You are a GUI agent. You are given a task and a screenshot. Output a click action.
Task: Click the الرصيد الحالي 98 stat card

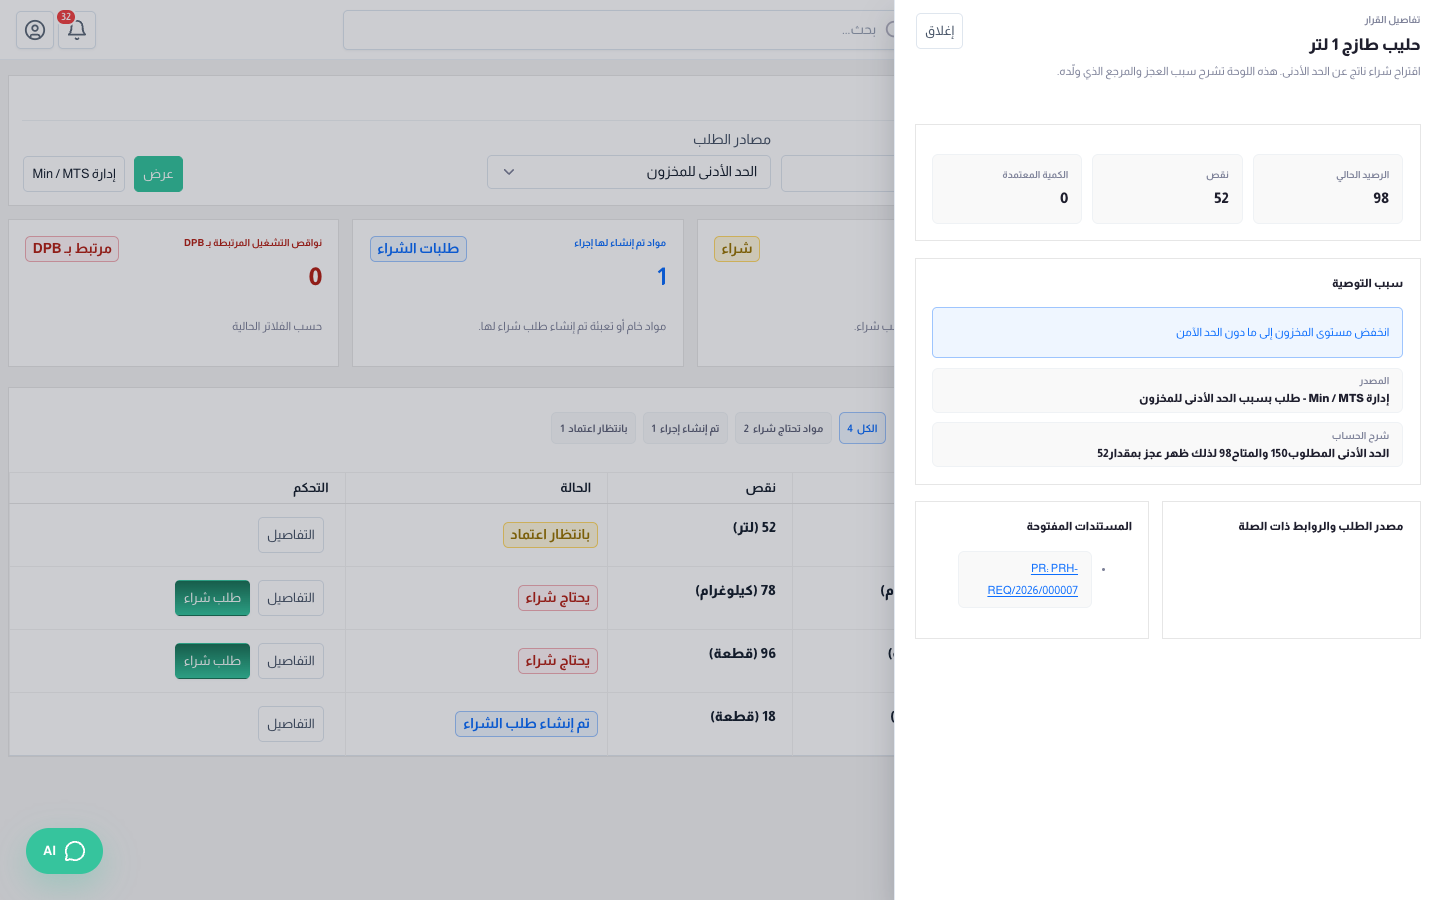[x=1327, y=189]
